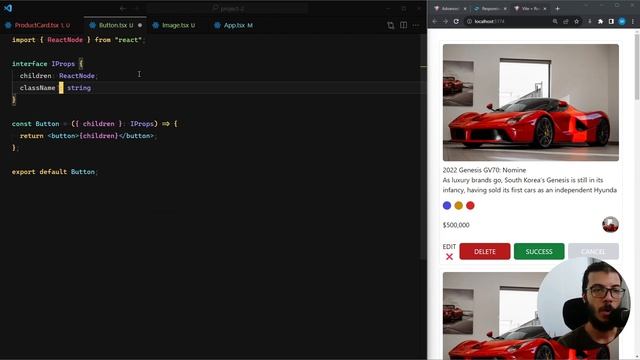Close the first browser tab
The width and height of the screenshot is (640, 360).
pos(465,9)
